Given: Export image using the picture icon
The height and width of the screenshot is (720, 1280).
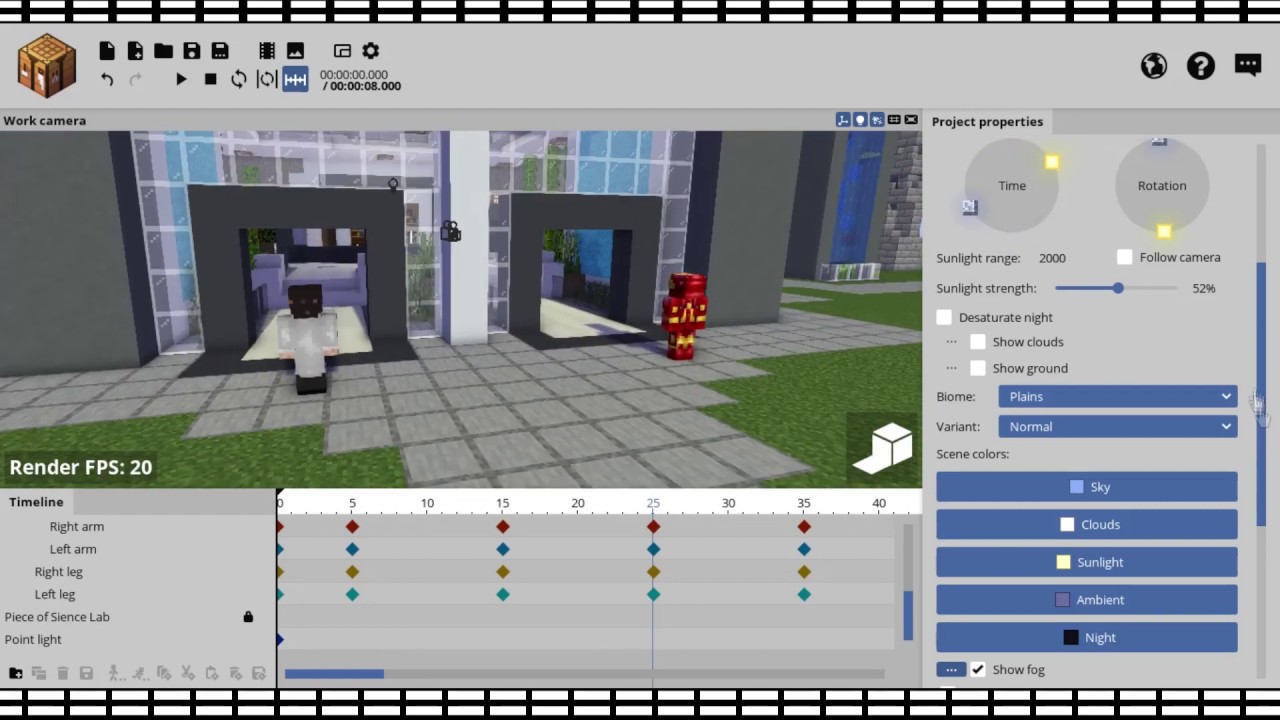Looking at the screenshot, I should pos(295,50).
